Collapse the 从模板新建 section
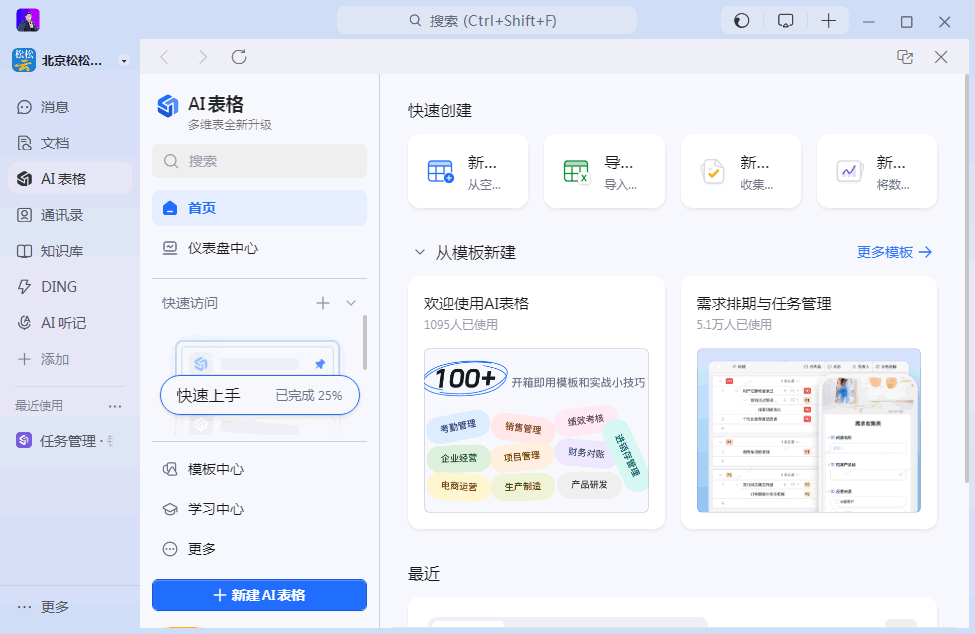This screenshot has height=634, width=975. coord(420,252)
